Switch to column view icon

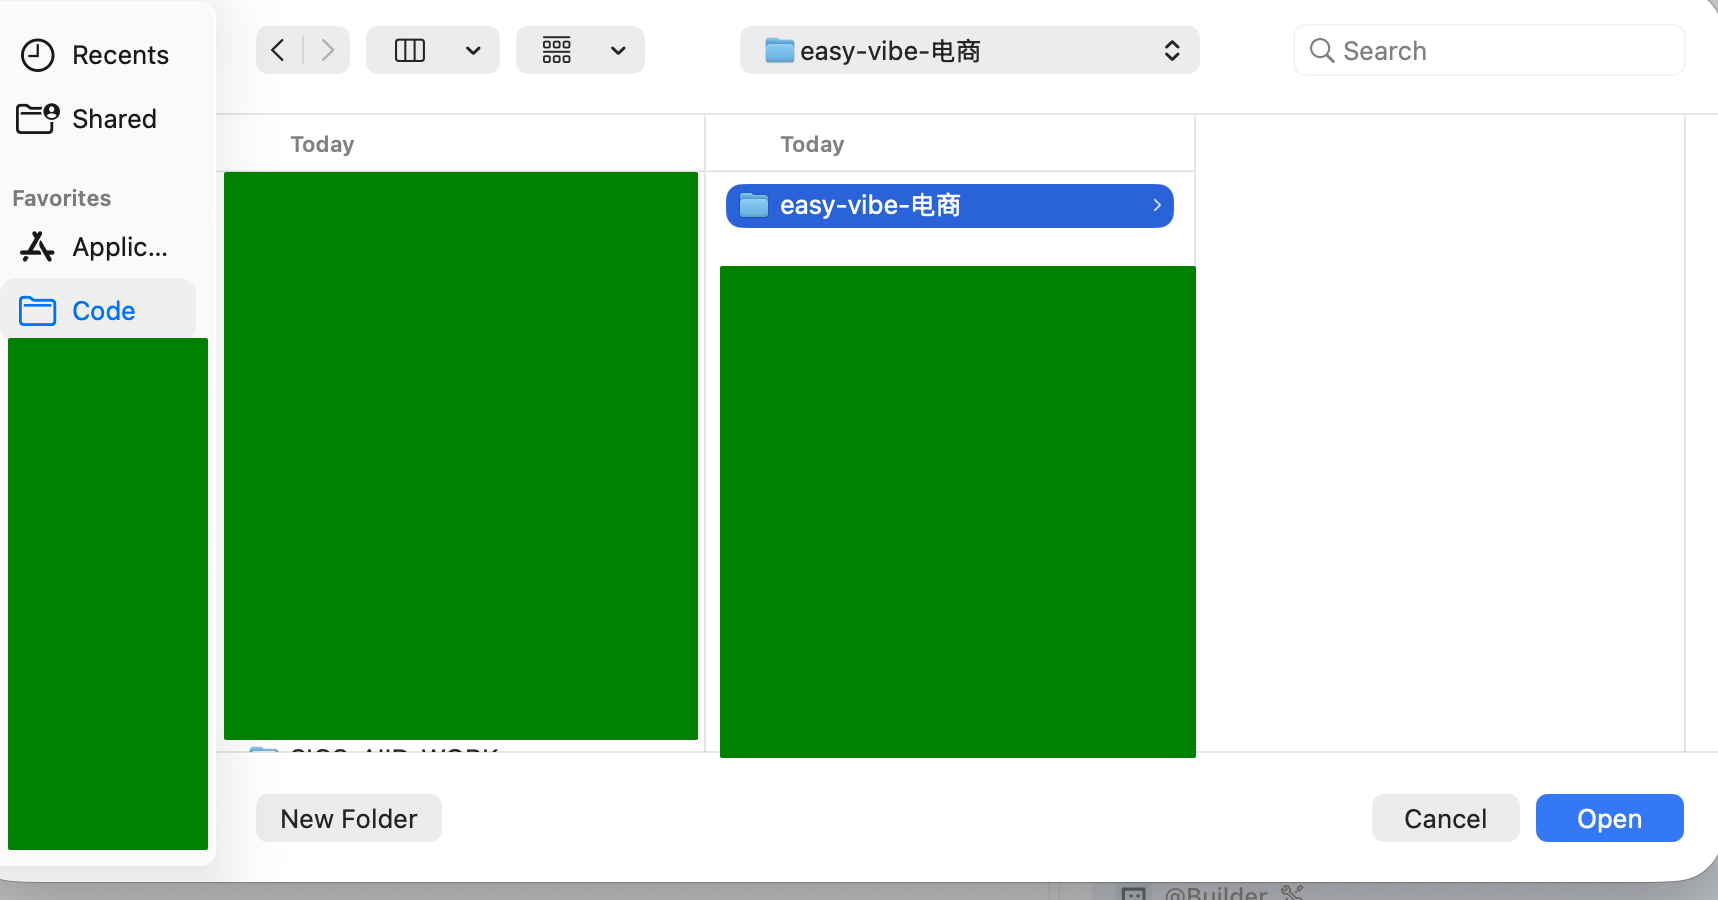(410, 50)
